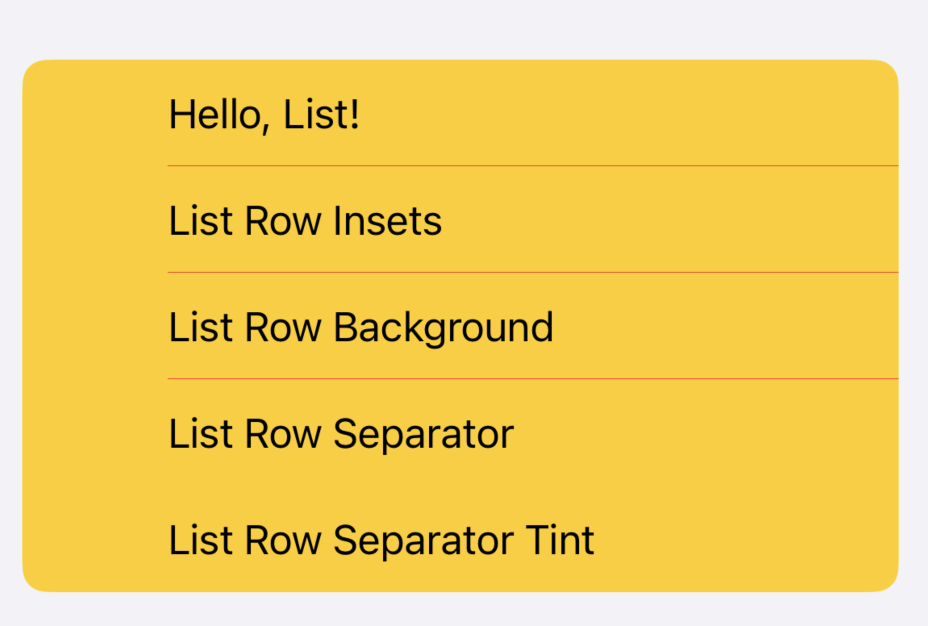Click the left inset beside "List Row Insets"
Image resolution: width=928 pixels, height=626 pixels.
tap(94, 221)
